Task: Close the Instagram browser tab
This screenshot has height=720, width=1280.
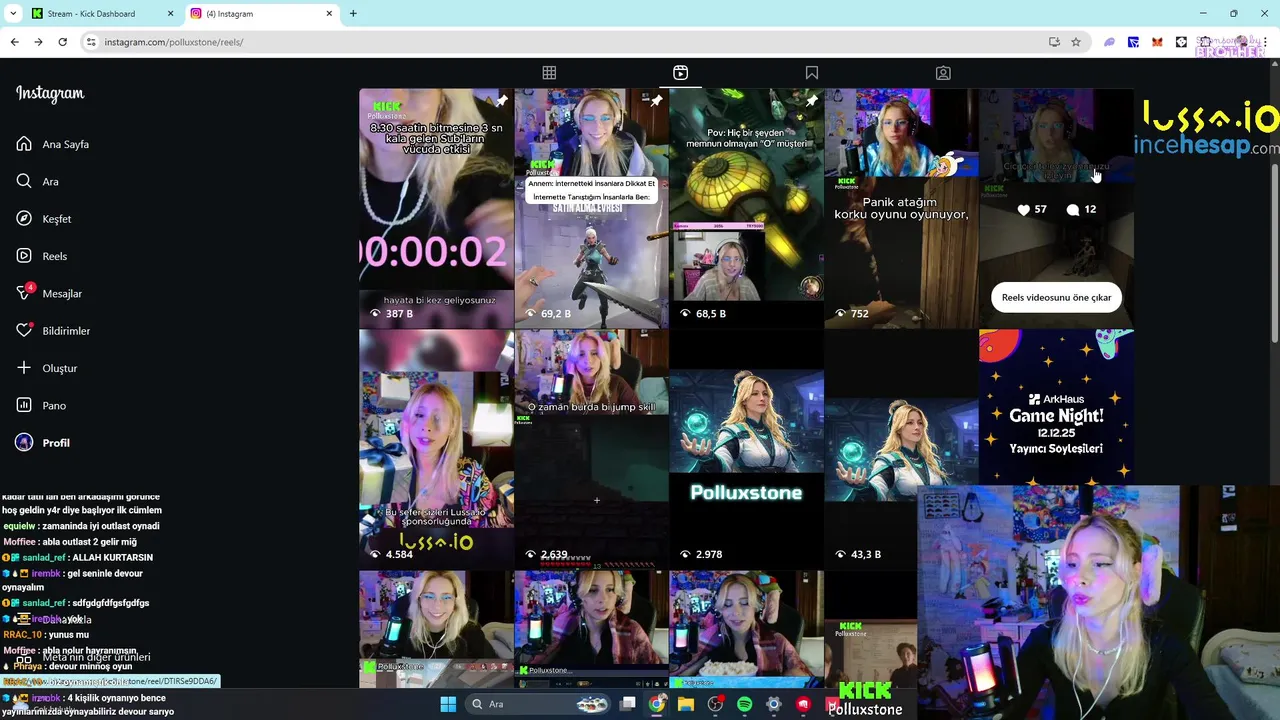Action: click(330, 14)
